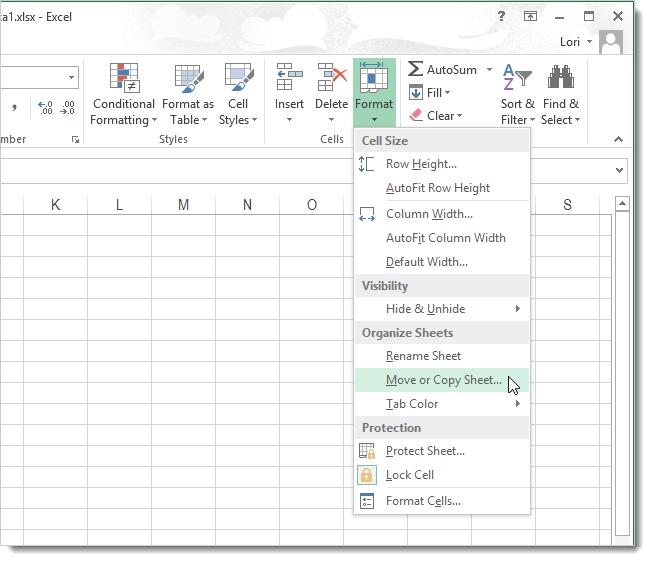Expand Delete dropdown arrow
The width and height of the screenshot is (650, 561).
[x=331, y=120]
